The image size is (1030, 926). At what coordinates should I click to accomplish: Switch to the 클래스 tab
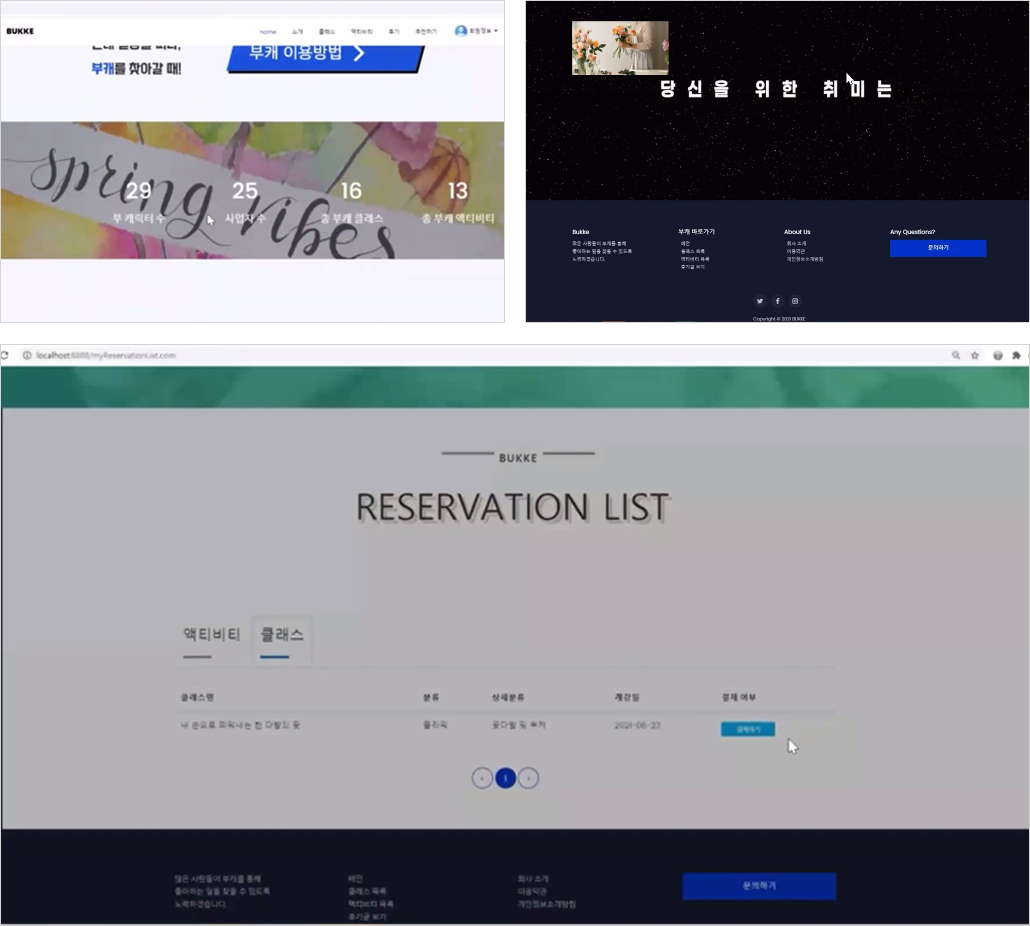point(282,634)
